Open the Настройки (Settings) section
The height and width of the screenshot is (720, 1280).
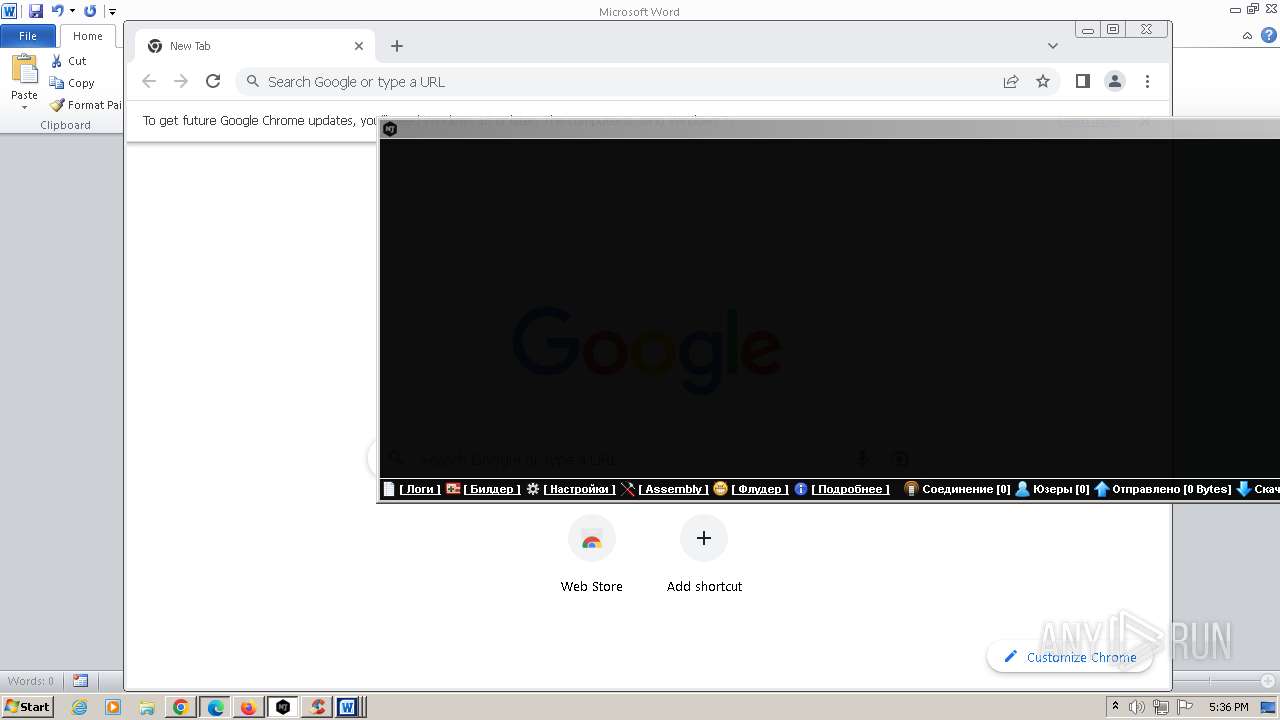click(x=580, y=489)
